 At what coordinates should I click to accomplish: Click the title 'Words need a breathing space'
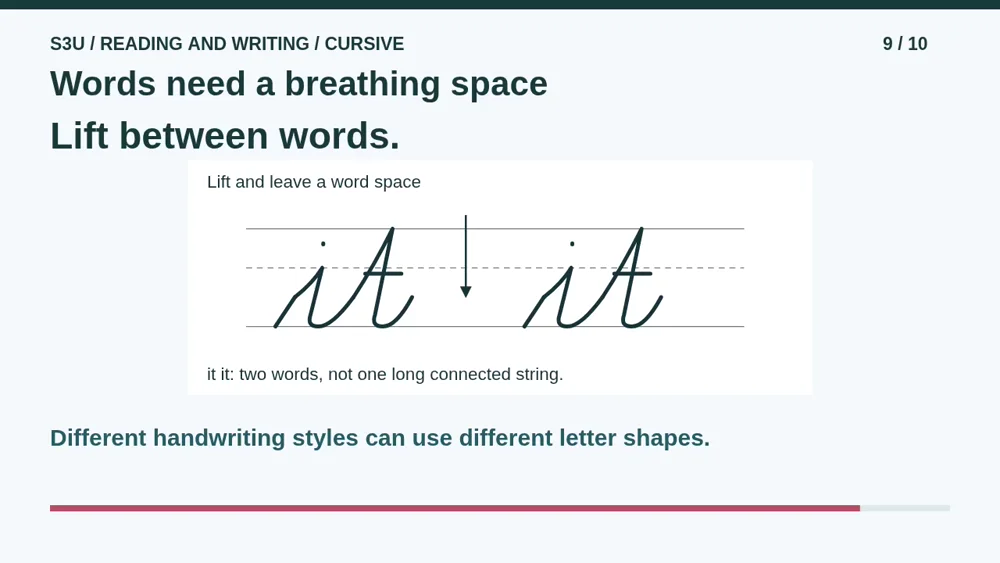(298, 84)
